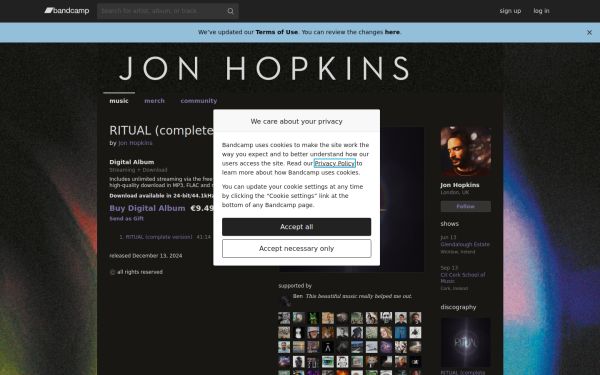Switch to the music tab
The height and width of the screenshot is (375, 600).
pos(119,101)
